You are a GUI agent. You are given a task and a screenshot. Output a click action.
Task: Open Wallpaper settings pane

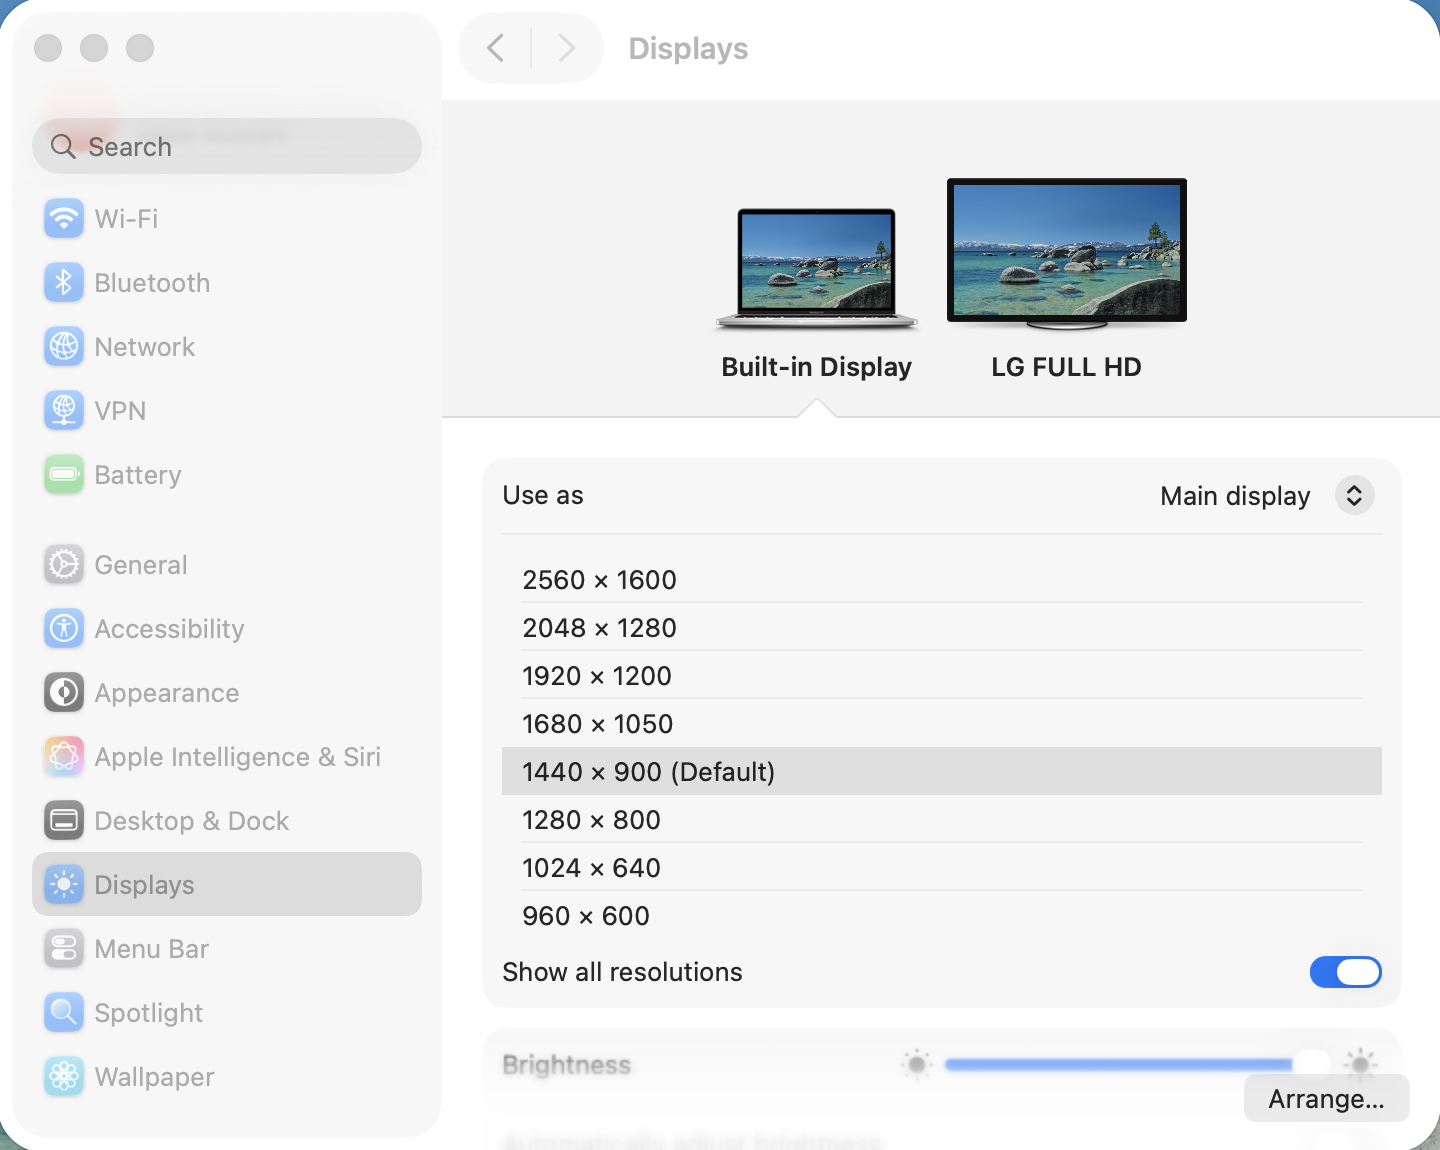pyautogui.click(x=227, y=1077)
